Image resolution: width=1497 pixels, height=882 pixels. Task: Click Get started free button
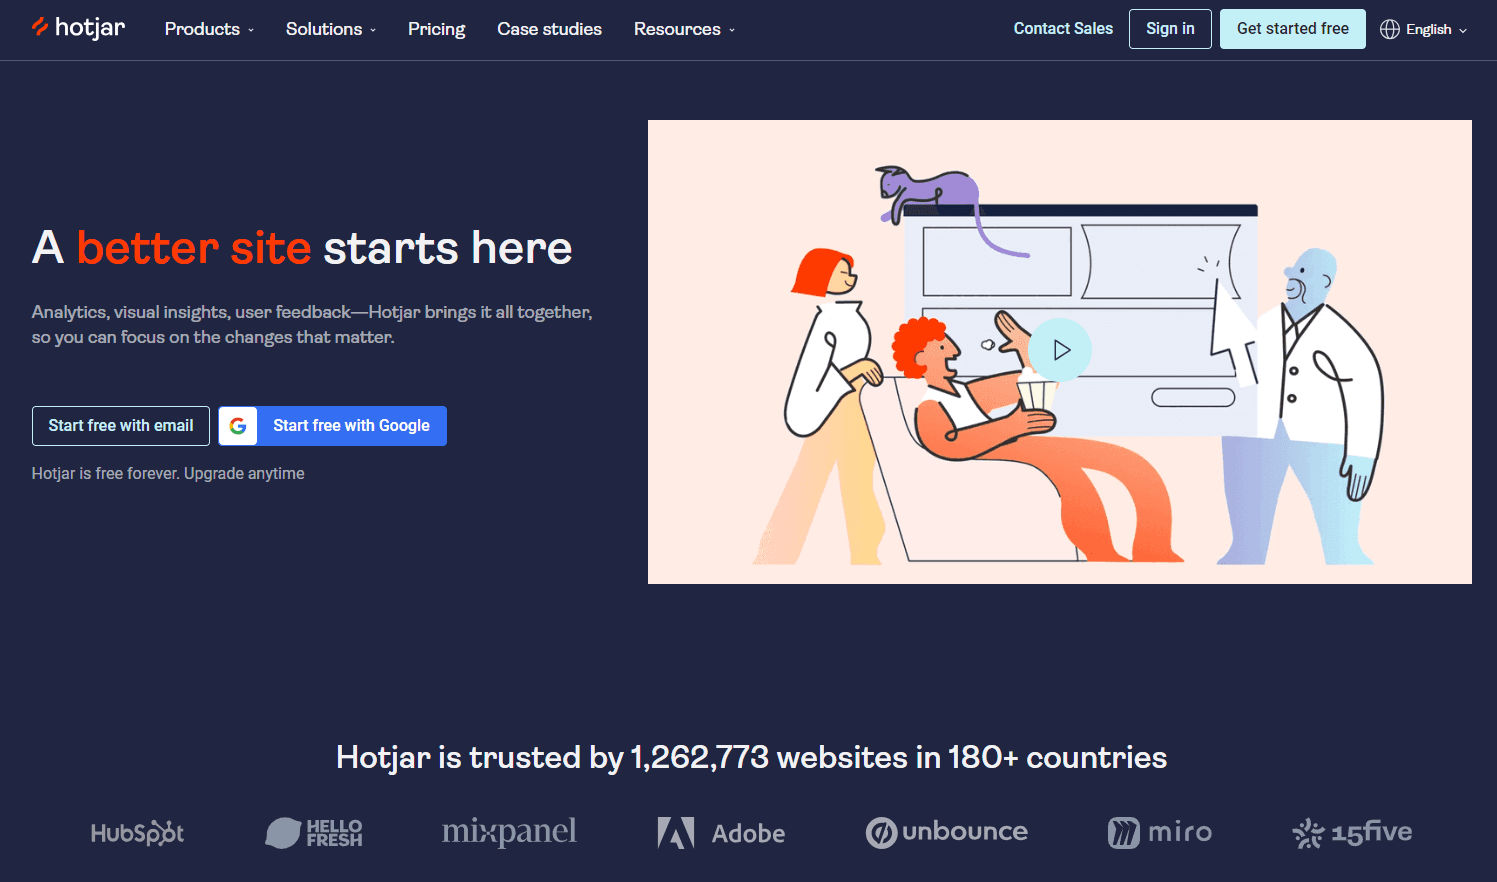tap(1292, 29)
